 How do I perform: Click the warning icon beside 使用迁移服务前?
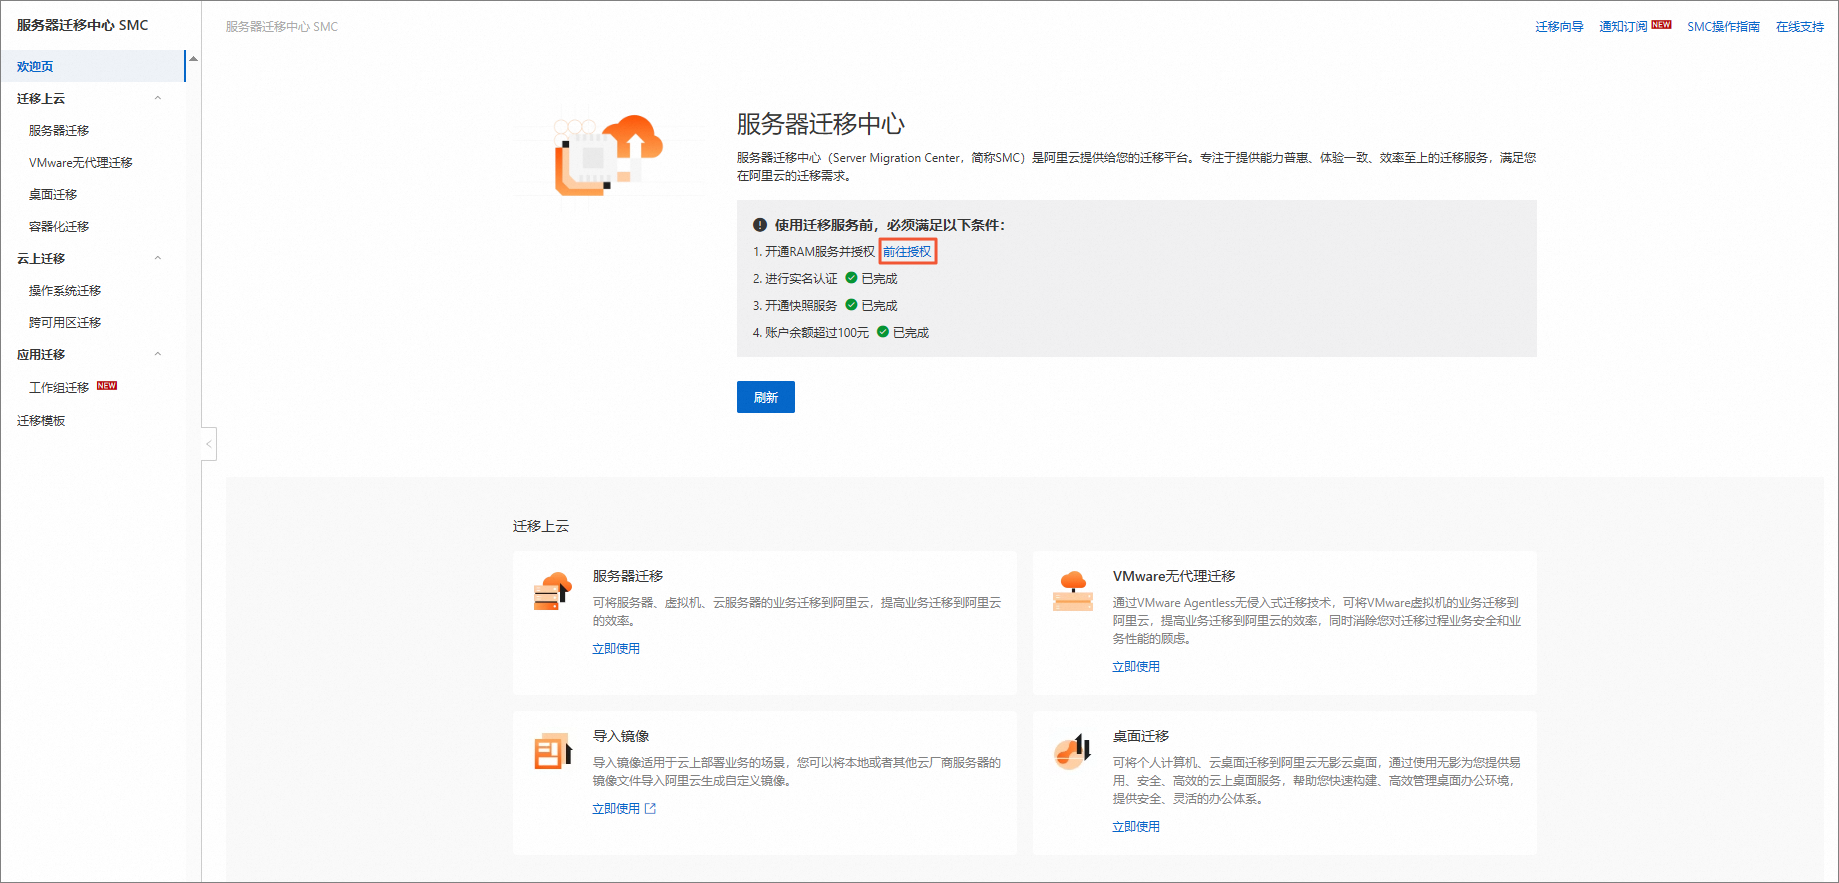pyautogui.click(x=760, y=225)
